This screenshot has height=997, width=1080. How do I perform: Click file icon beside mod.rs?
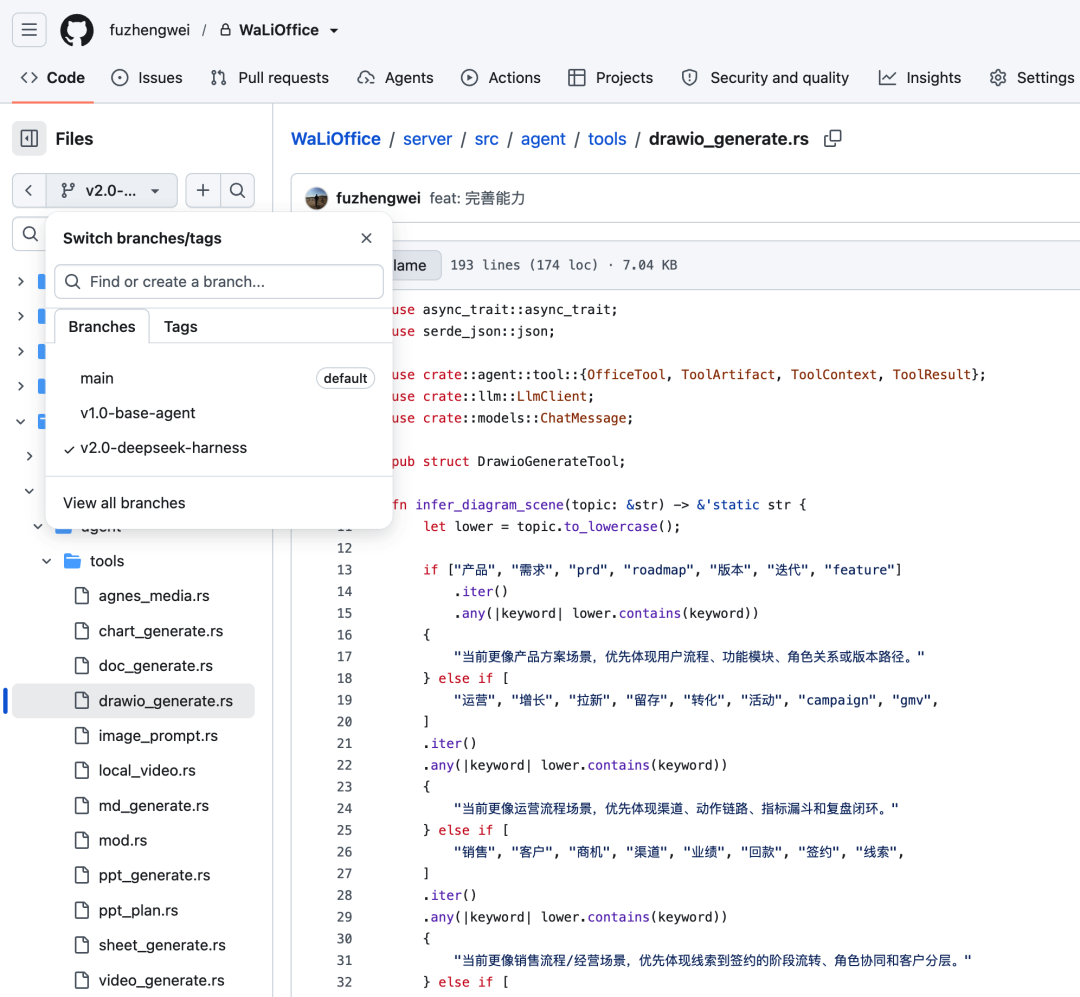click(x=82, y=841)
